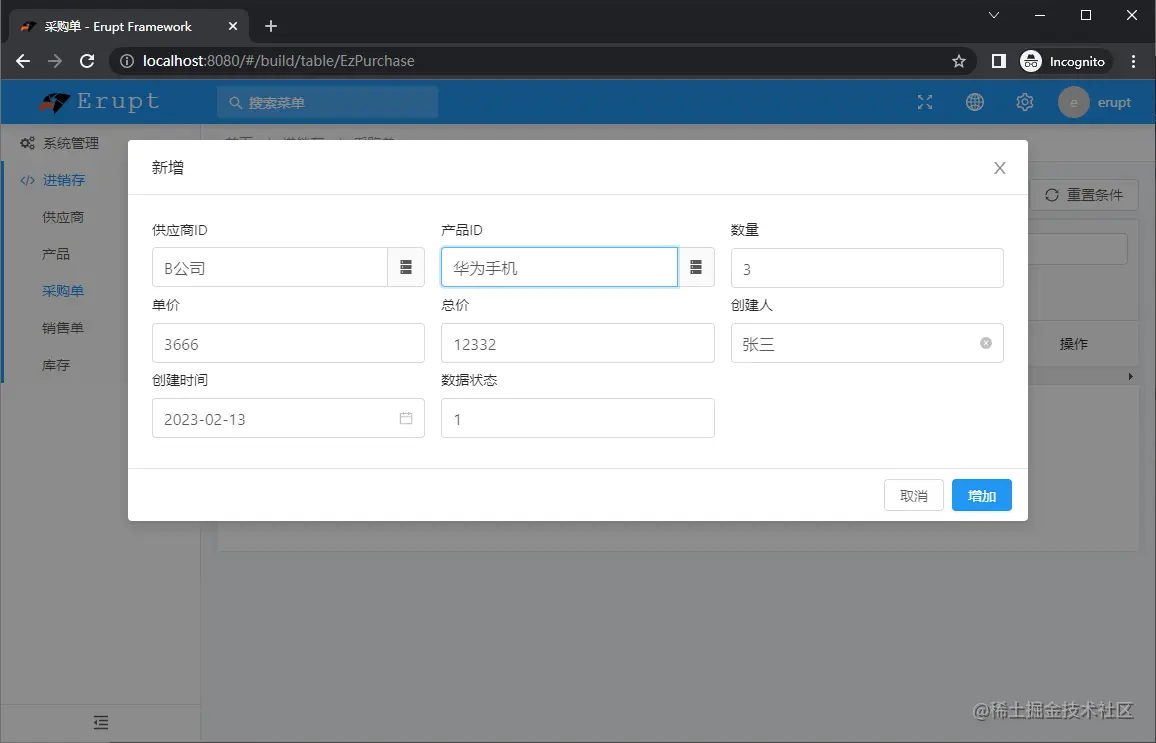
Task: Click the 供应商ID input field
Action: coord(270,267)
